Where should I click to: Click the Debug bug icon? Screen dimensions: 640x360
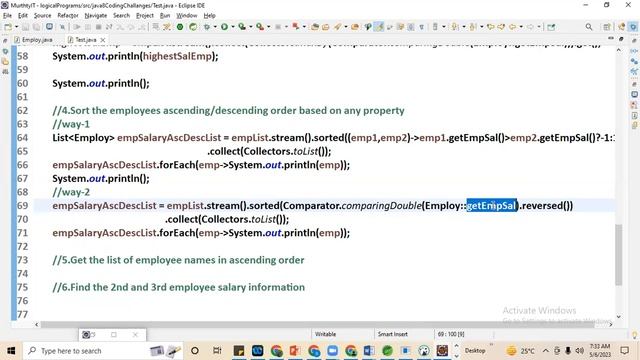click(207, 27)
